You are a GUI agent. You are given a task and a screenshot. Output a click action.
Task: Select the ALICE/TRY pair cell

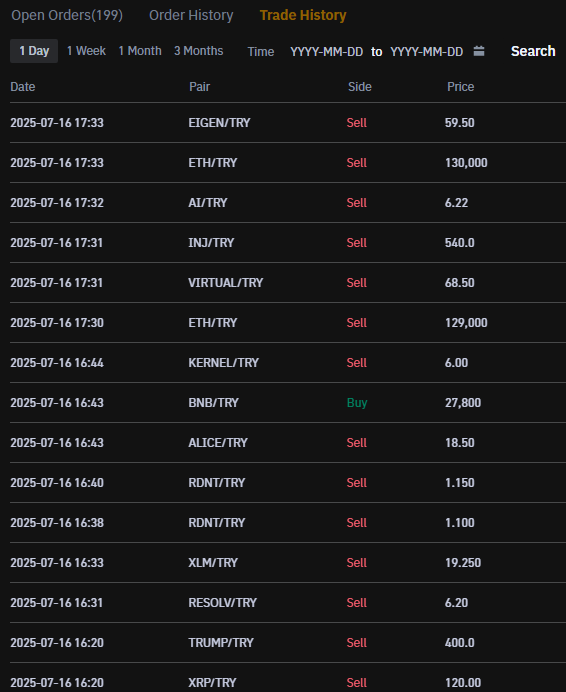[218, 443]
